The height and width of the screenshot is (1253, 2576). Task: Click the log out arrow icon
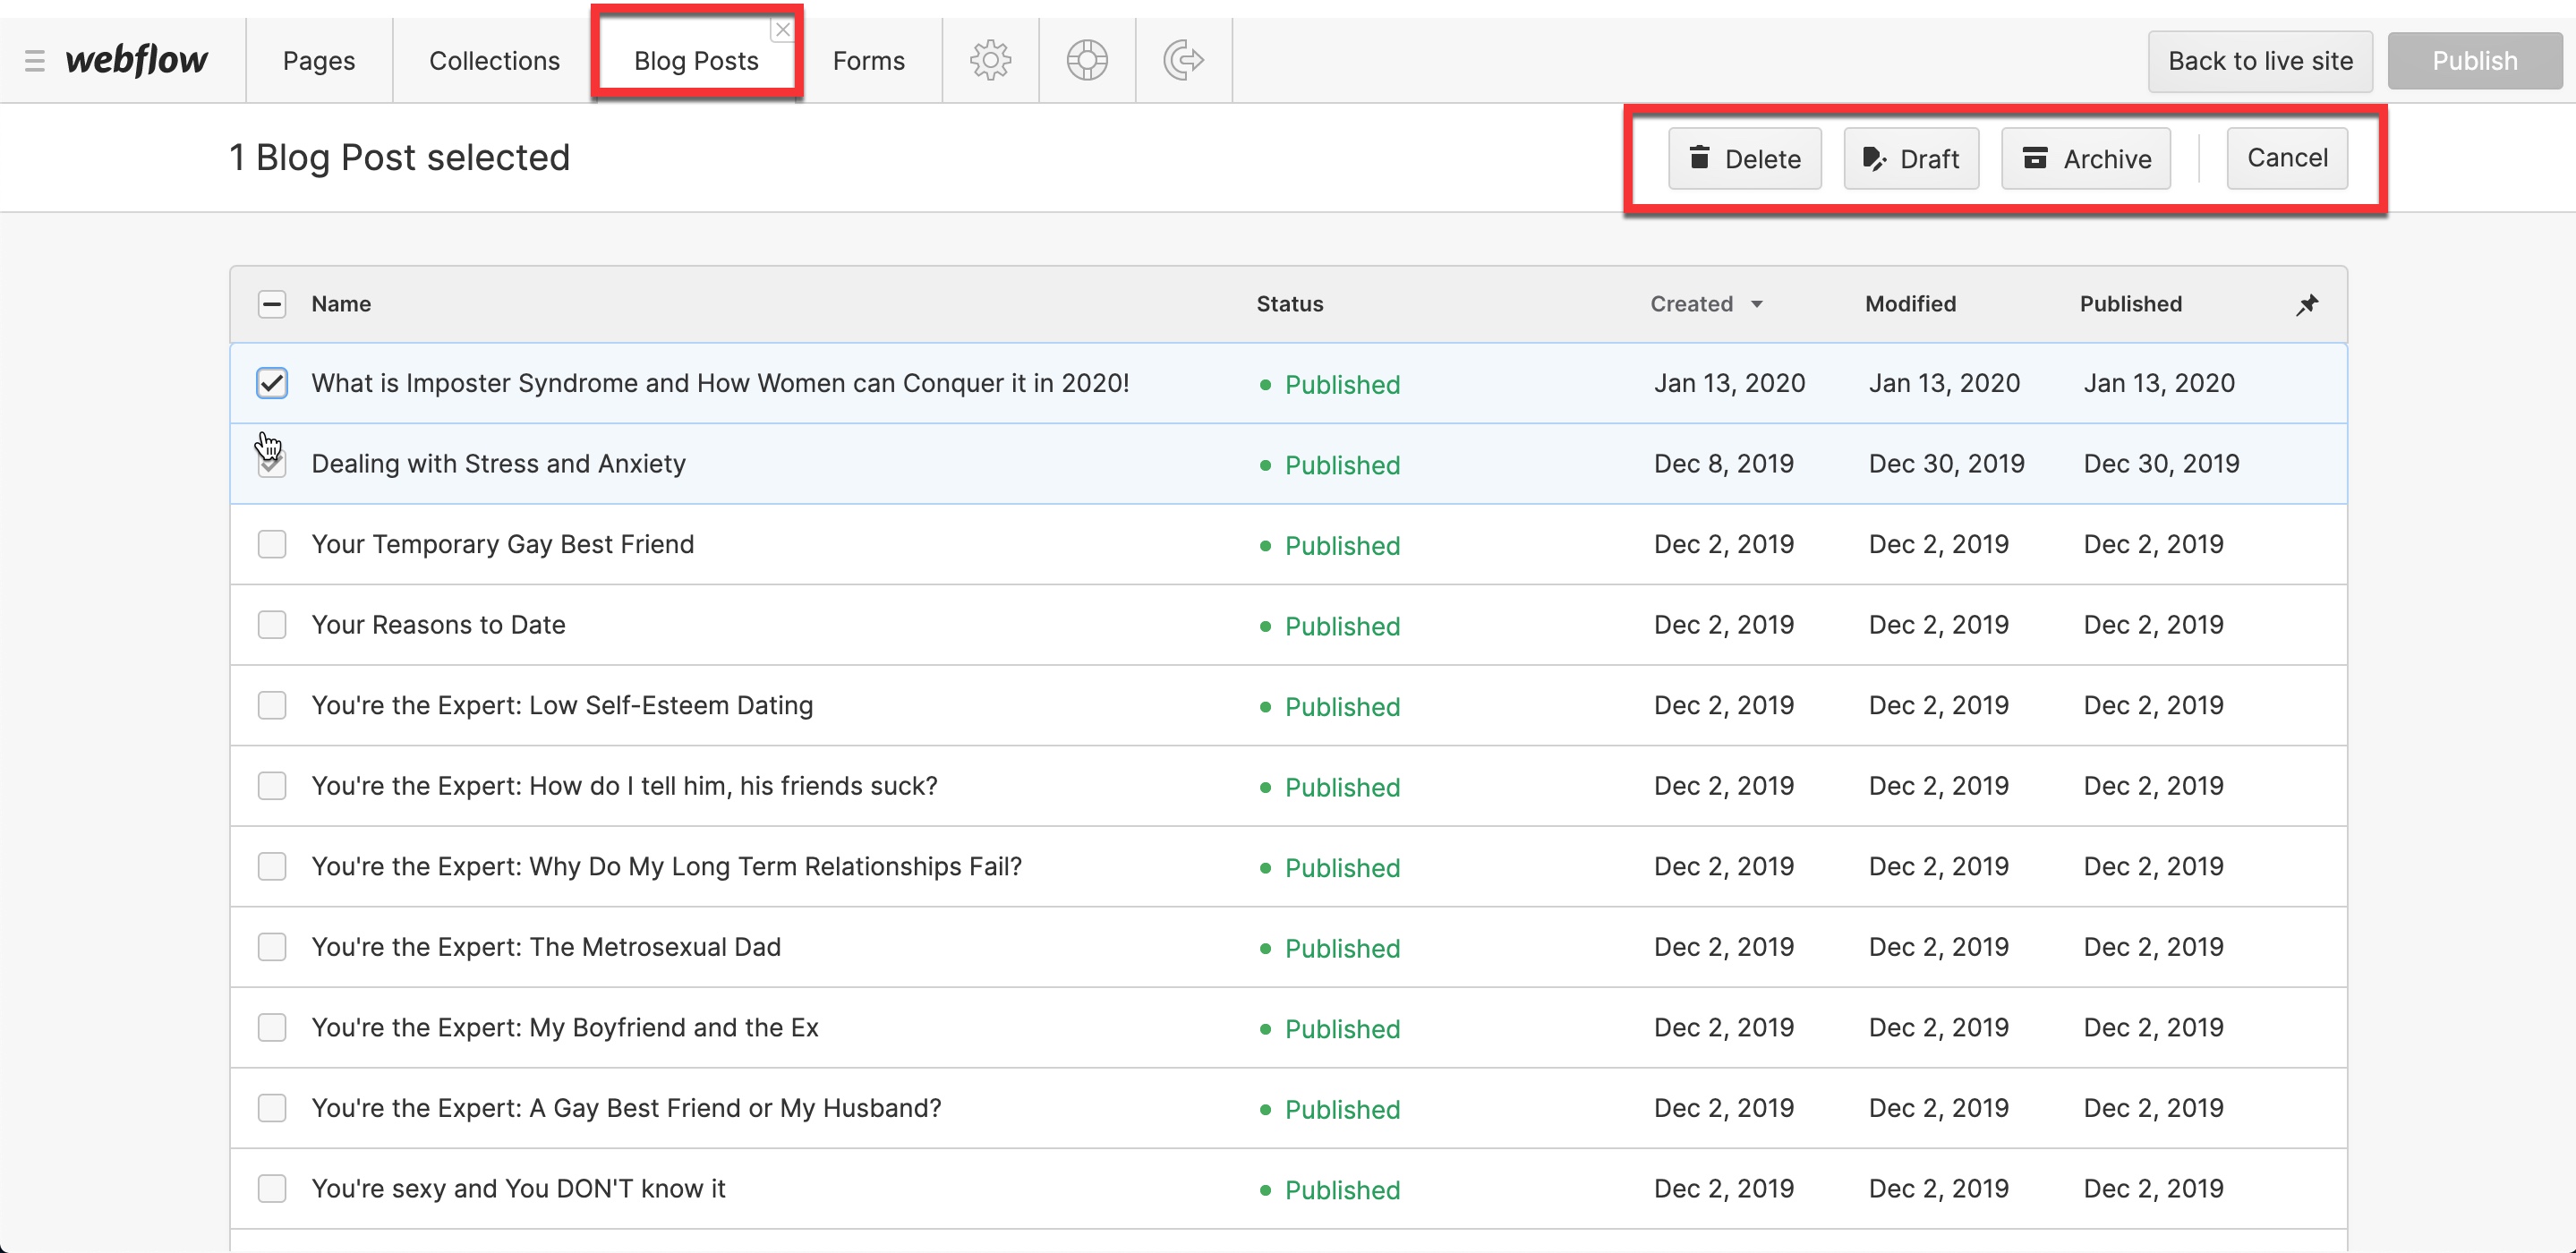pyautogui.click(x=1184, y=60)
